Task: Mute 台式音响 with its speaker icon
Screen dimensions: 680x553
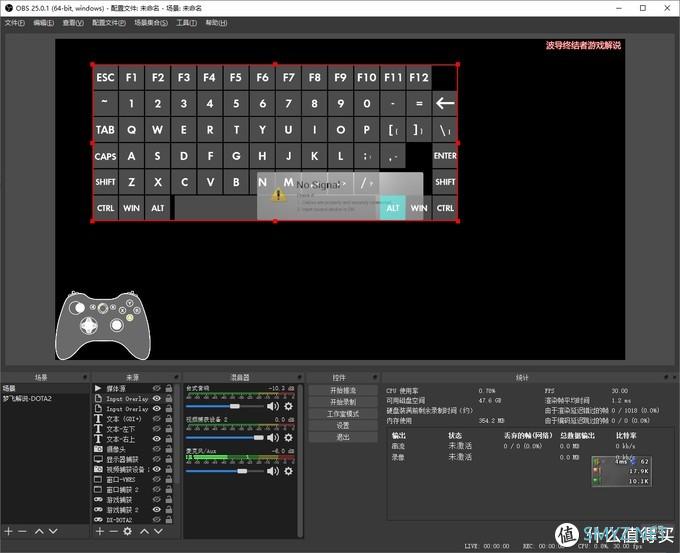Action: click(273, 406)
